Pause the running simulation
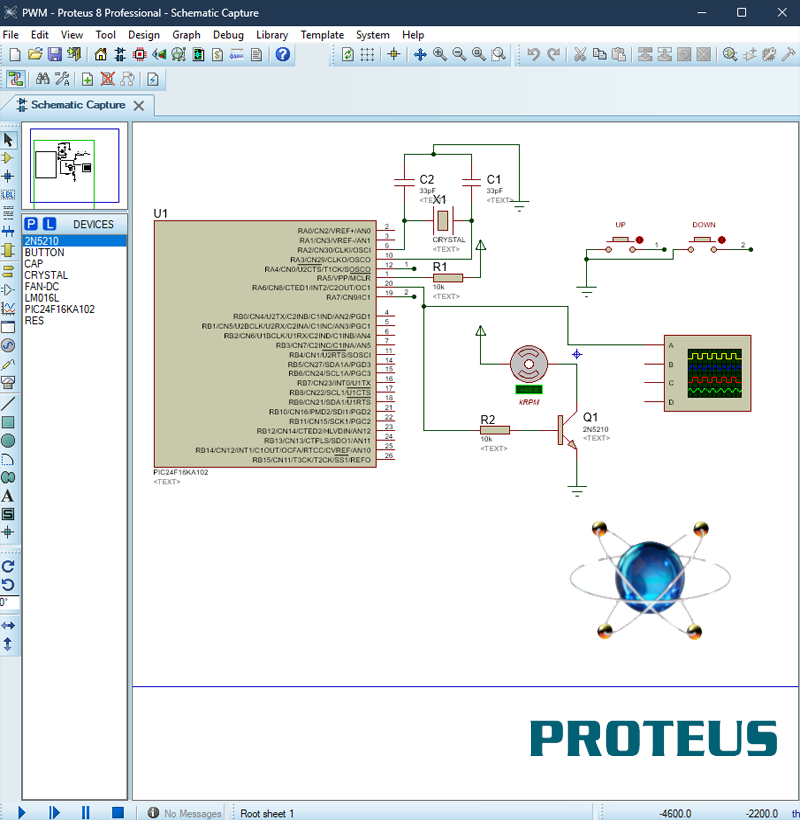This screenshot has width=800, height=820. [84, 812]
